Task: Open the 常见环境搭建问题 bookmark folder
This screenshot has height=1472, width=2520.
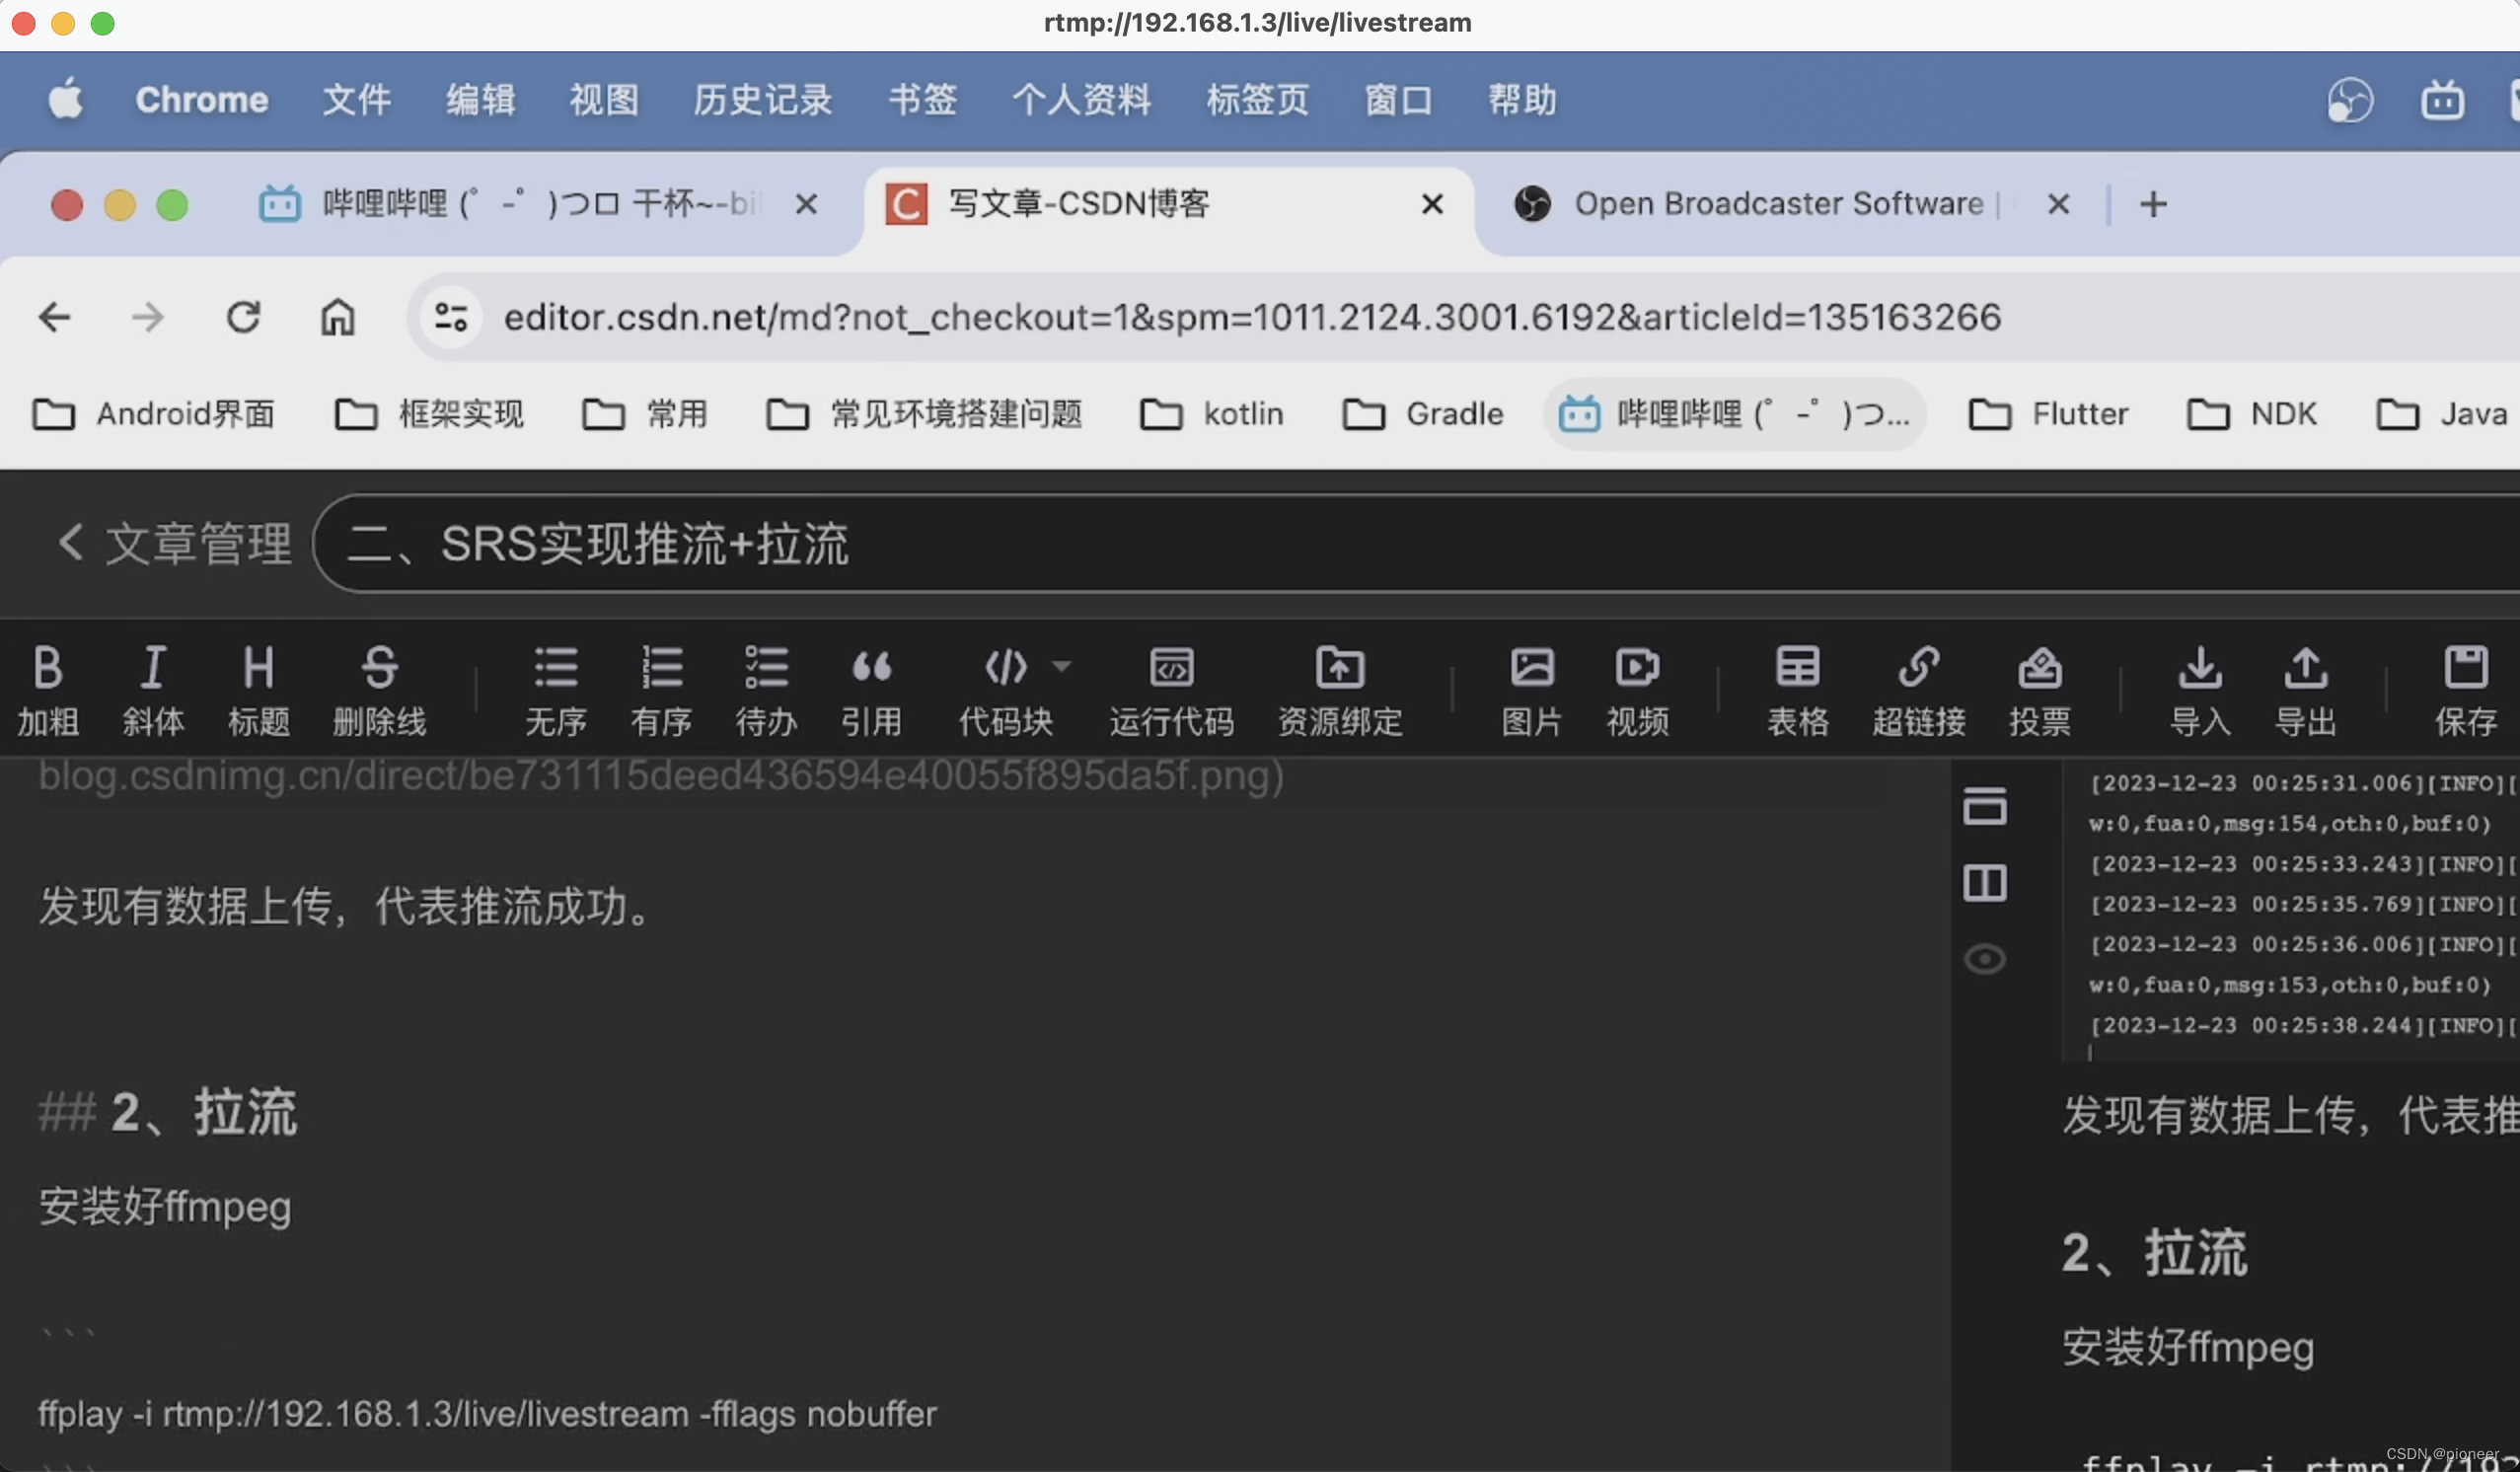Action: 924,414
